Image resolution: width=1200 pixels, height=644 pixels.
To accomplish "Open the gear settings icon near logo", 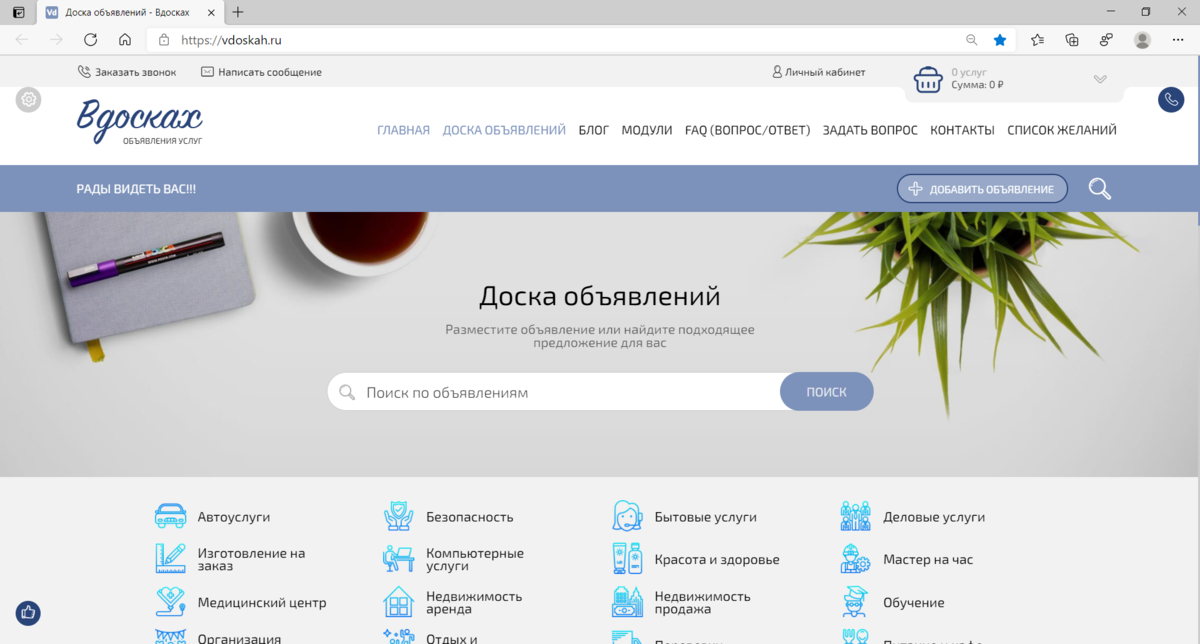I will pos(29,99).
